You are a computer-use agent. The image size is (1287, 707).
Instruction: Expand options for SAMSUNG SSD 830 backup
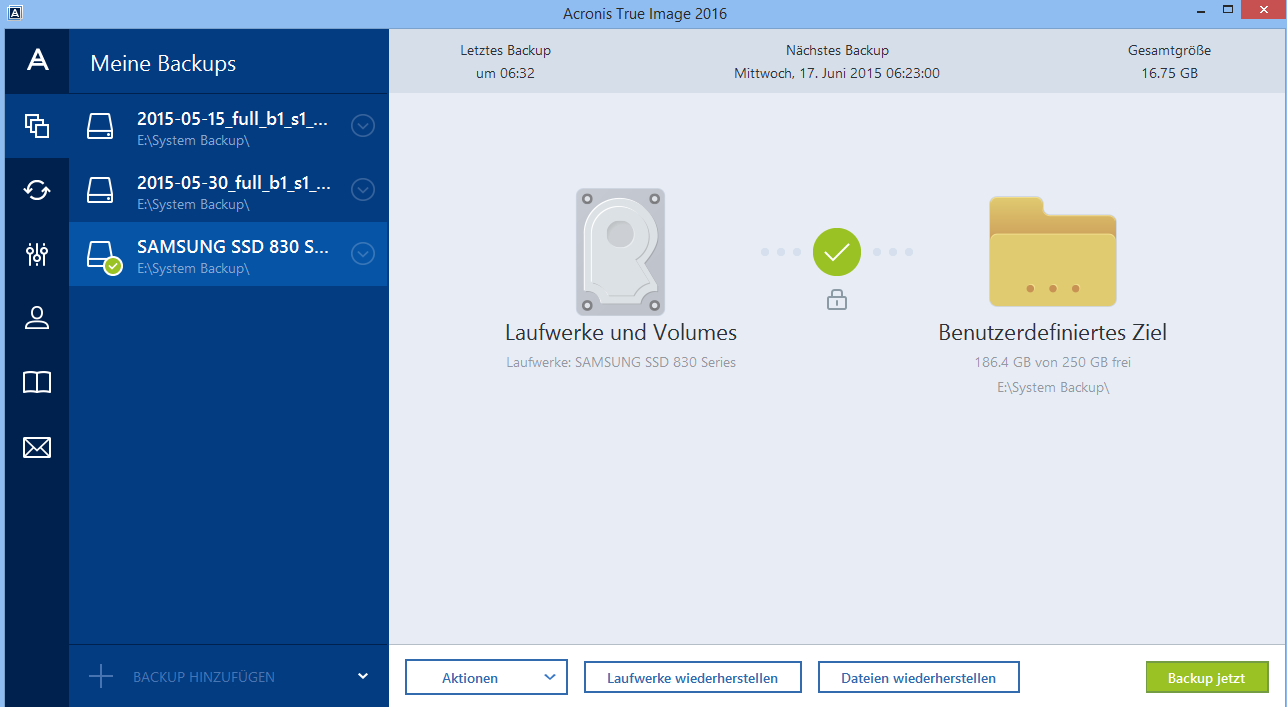(x=363, y=254)
